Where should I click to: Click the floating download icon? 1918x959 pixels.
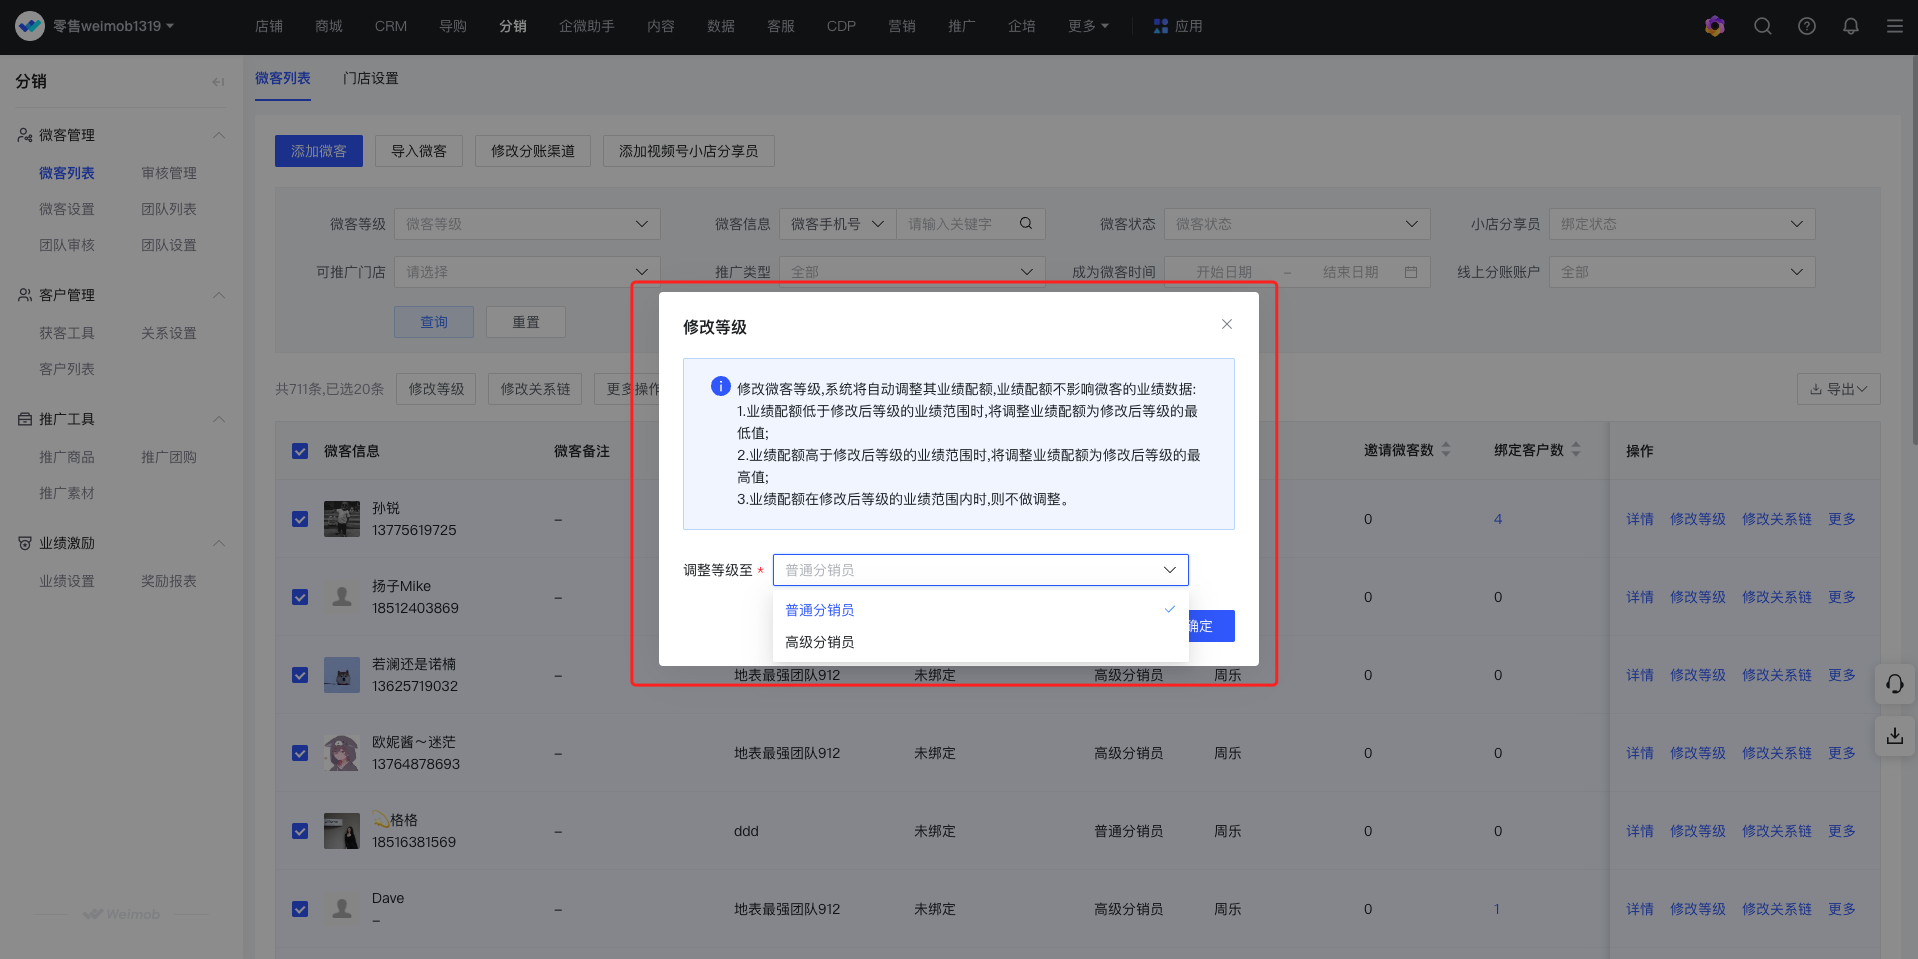[x=1894, y=736]
